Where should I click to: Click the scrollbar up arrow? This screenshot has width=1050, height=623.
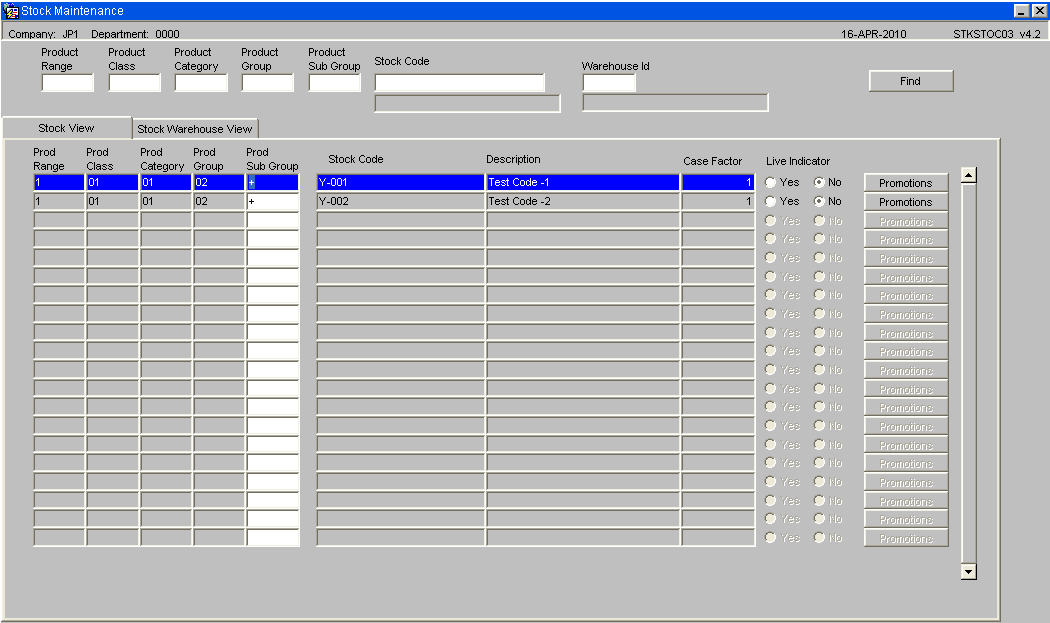[968, 175]
